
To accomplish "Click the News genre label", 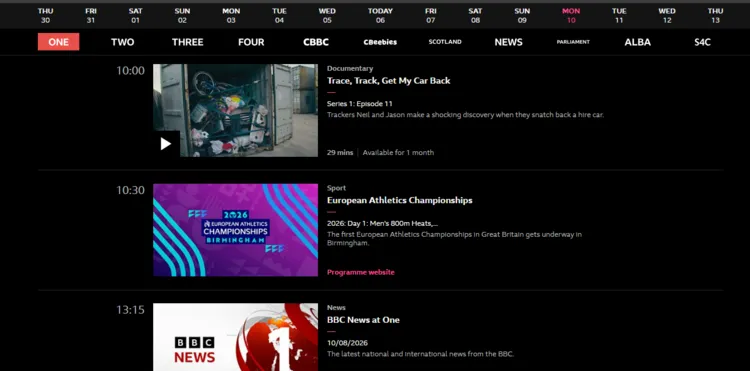I will pyautogui.click(x=336, y=307).
